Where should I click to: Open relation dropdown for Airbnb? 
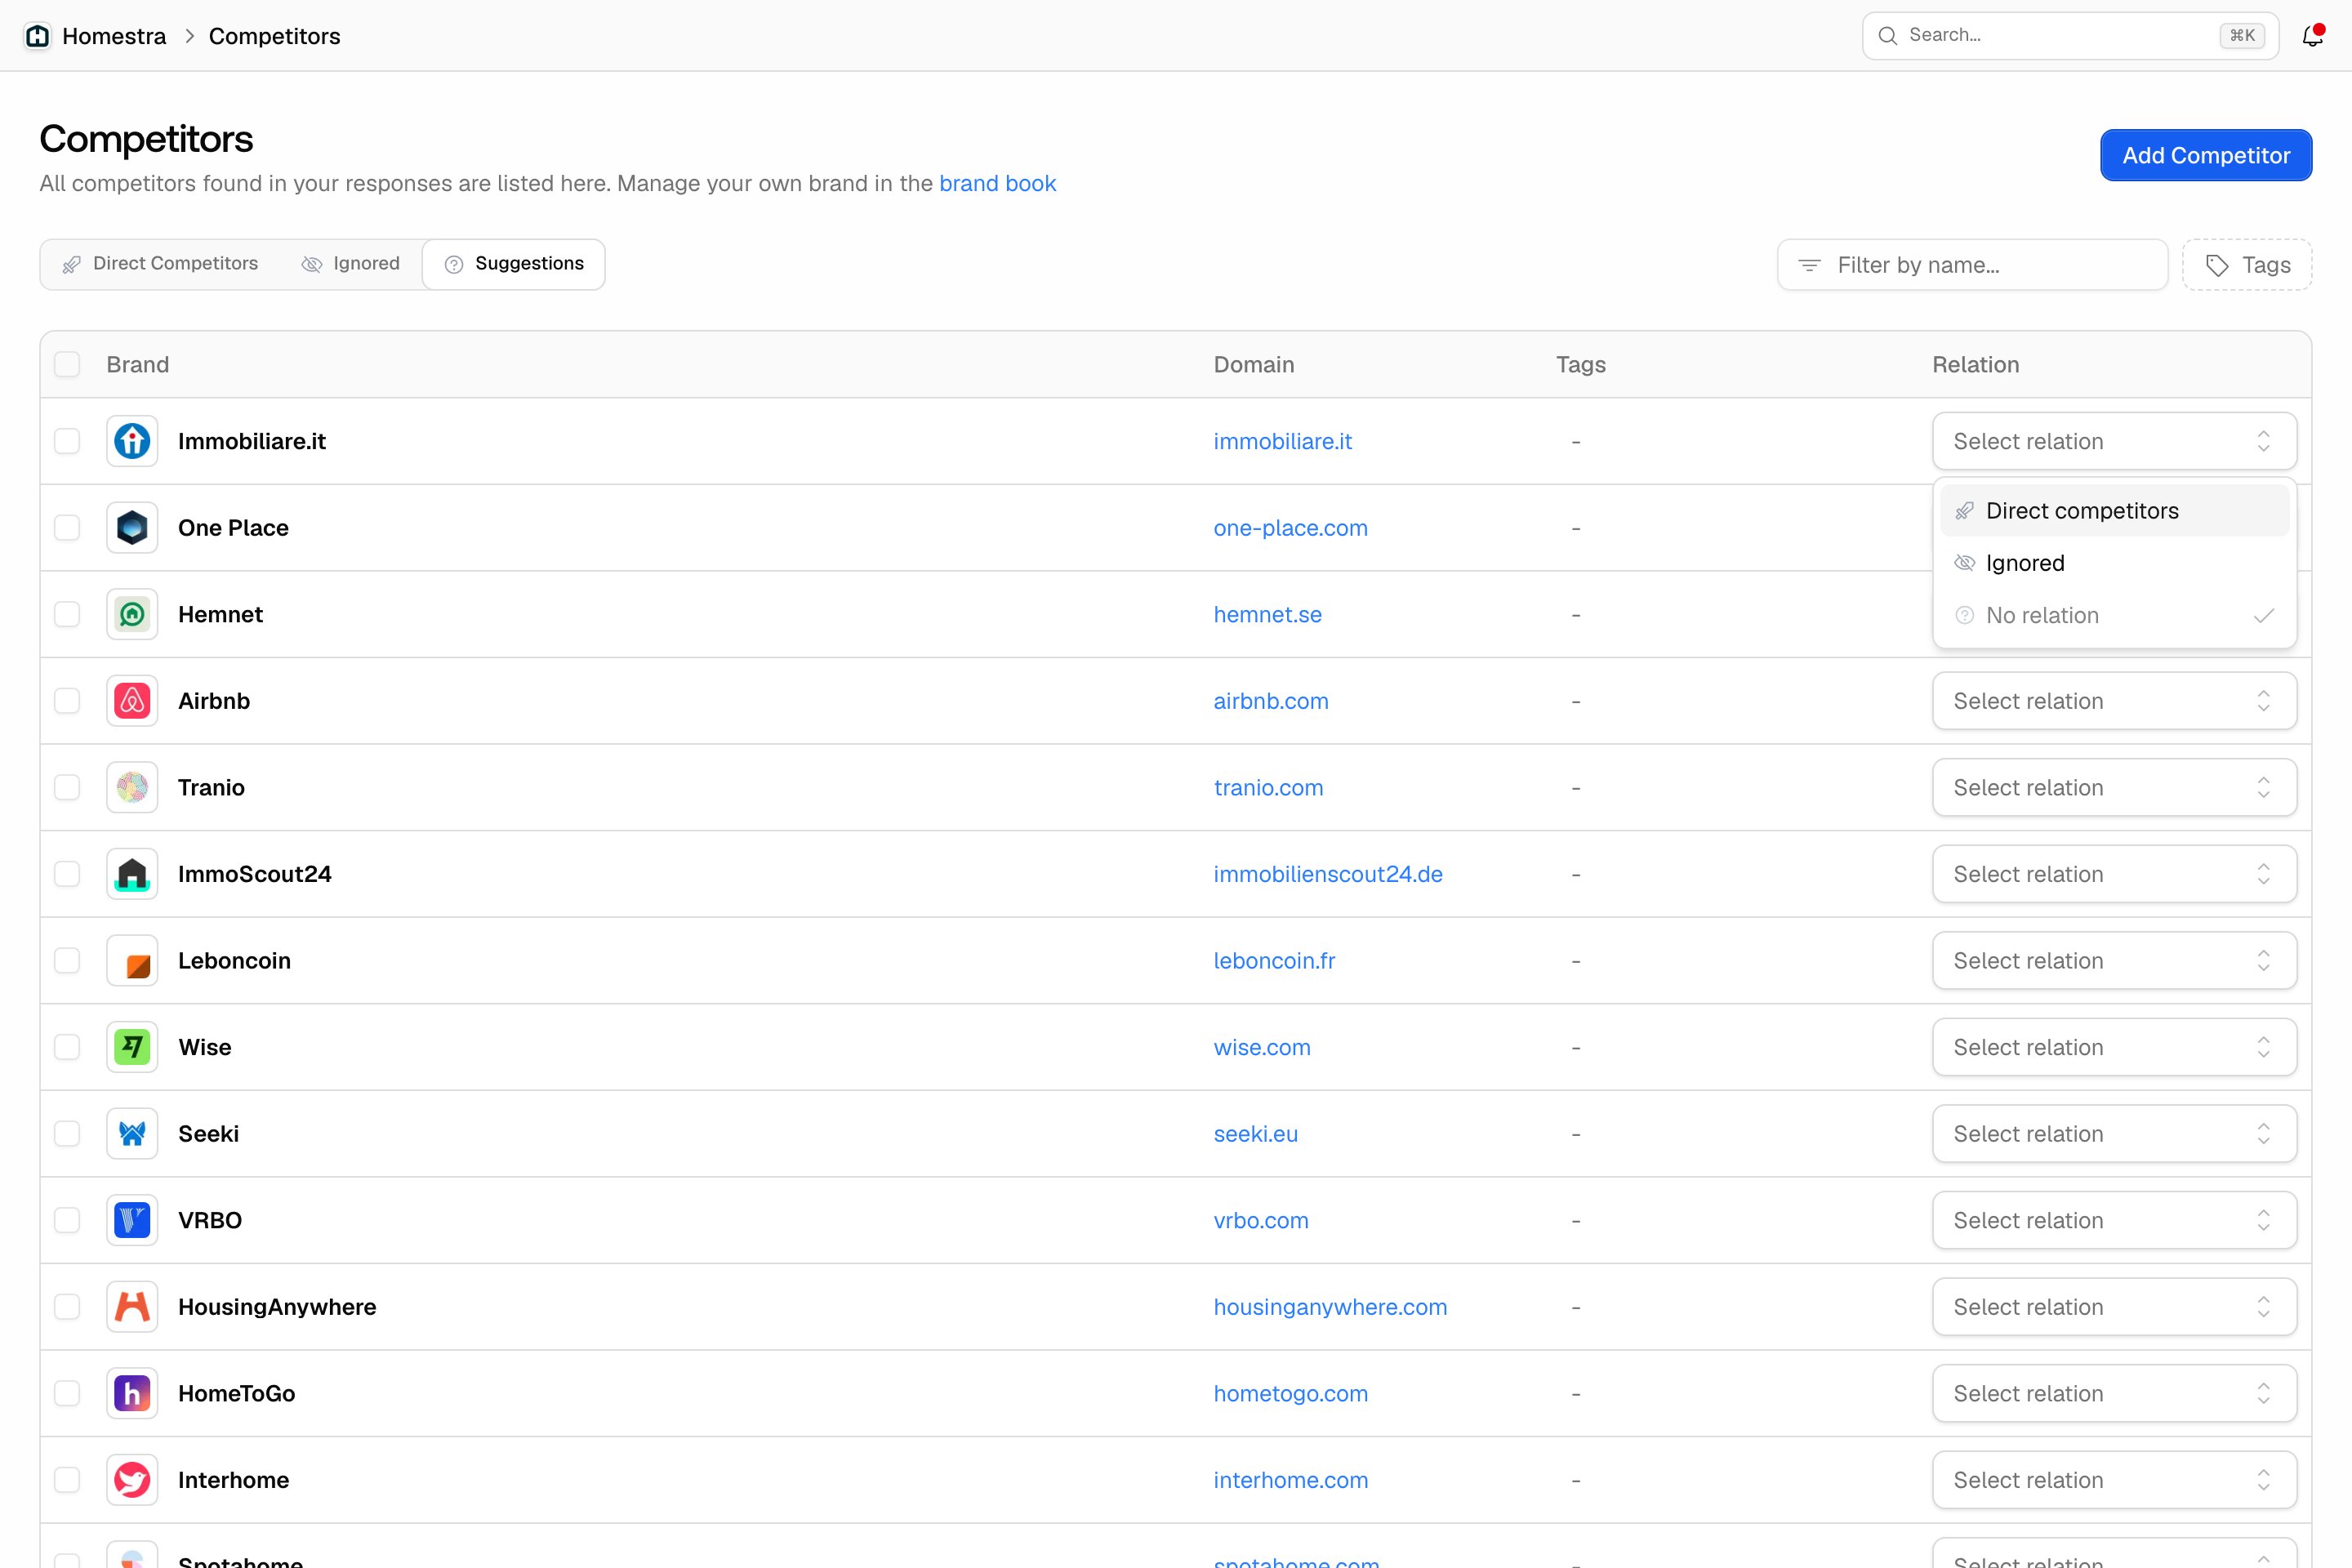click(2114, 701)
